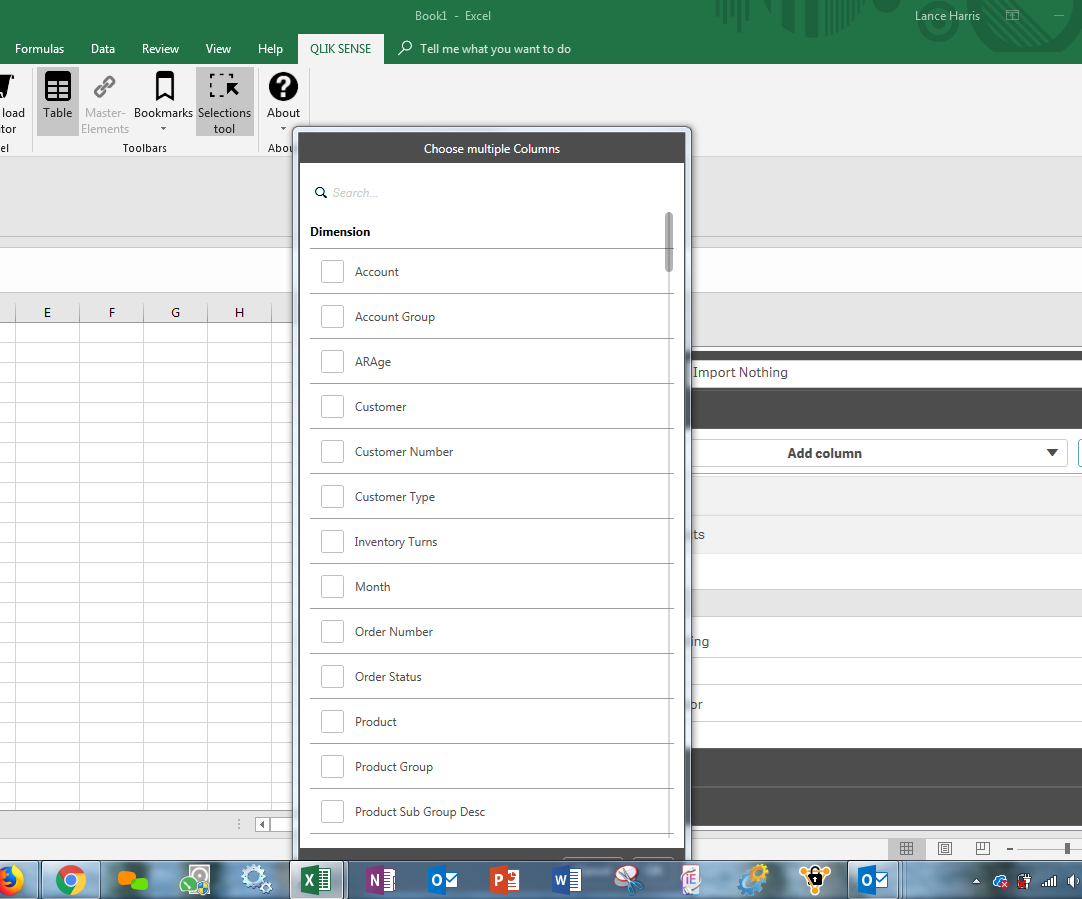Image resolution: width=1082 pixels, height=899 pixels.
Task: Open OneNote from the taskbar
Action: 381,880
